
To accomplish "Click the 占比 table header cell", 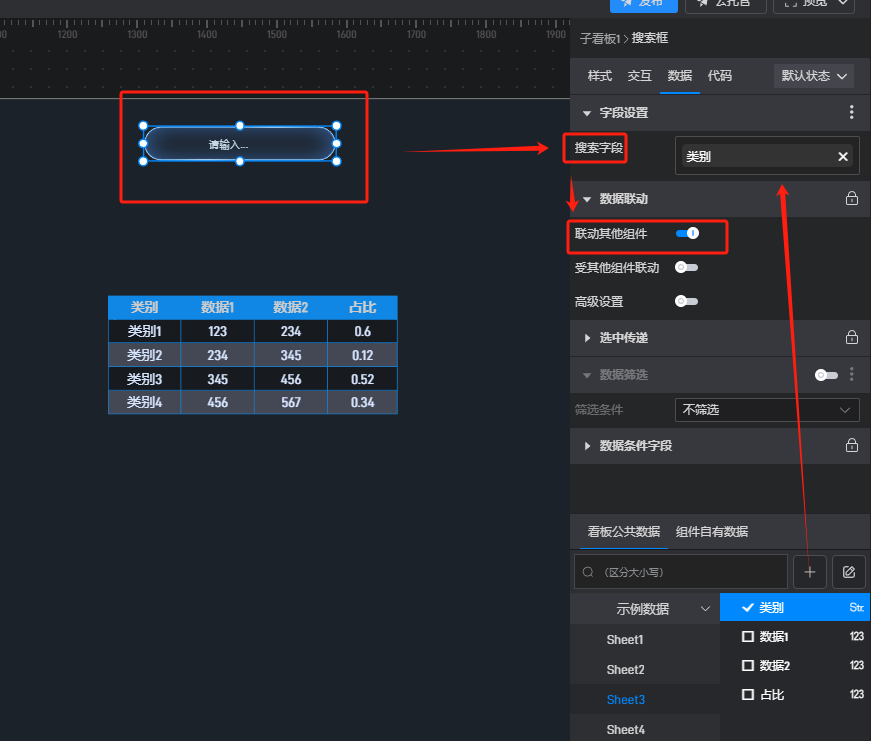I will tap(362, 307).
